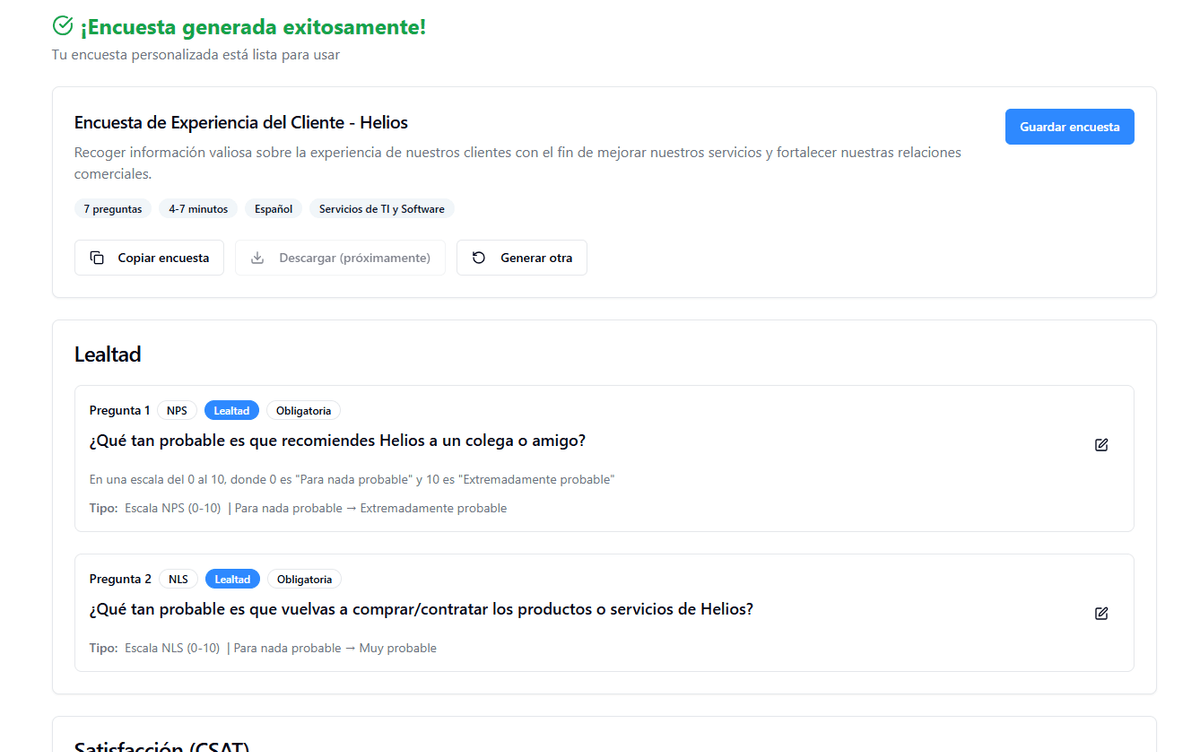Viewport: 1200px width, 752px height.
Task: Click the copy icon in Copiar encuesta
Action: click(97, 258)
